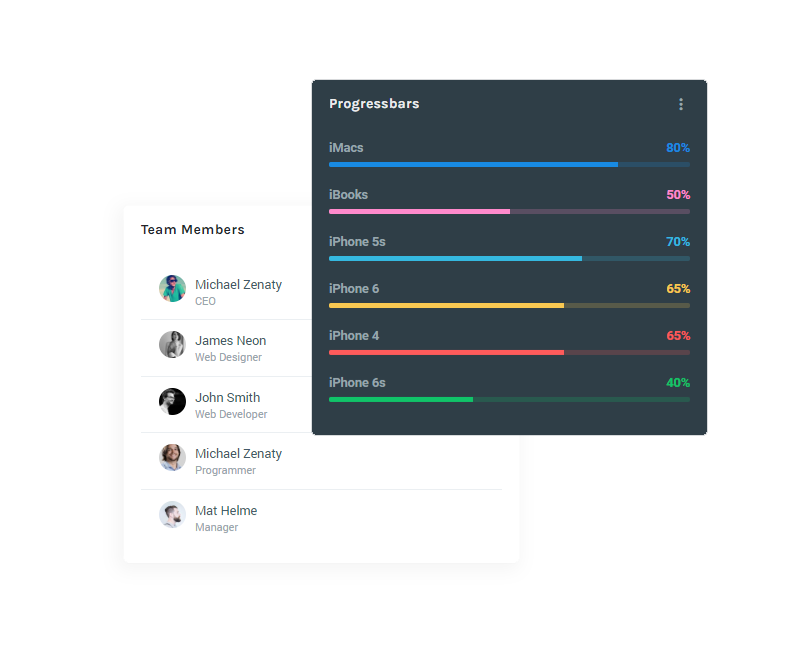The height and width of the screenshot is (650, 800).
Task: Click Mat Helme's avatar image
Action: tap(172, 515)
